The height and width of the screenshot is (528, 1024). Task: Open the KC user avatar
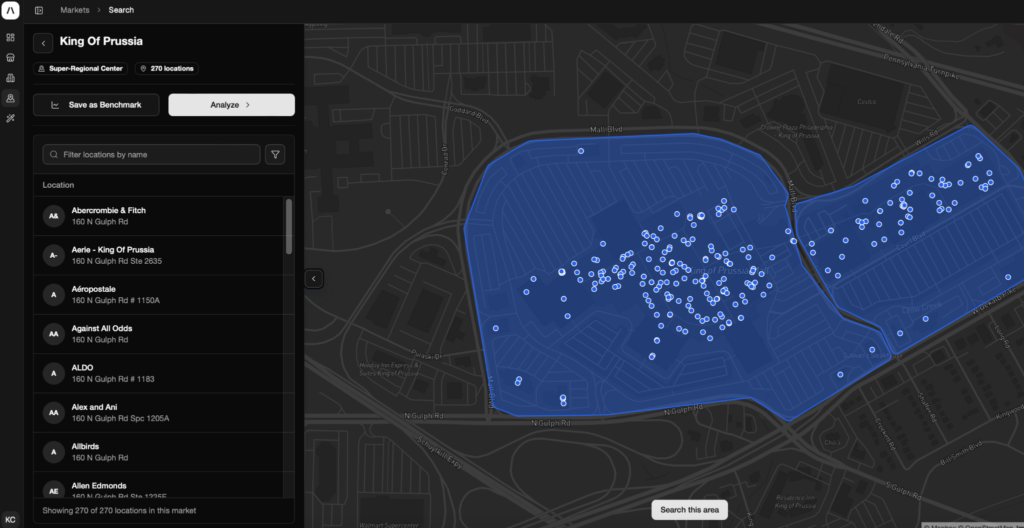[10, 520]
